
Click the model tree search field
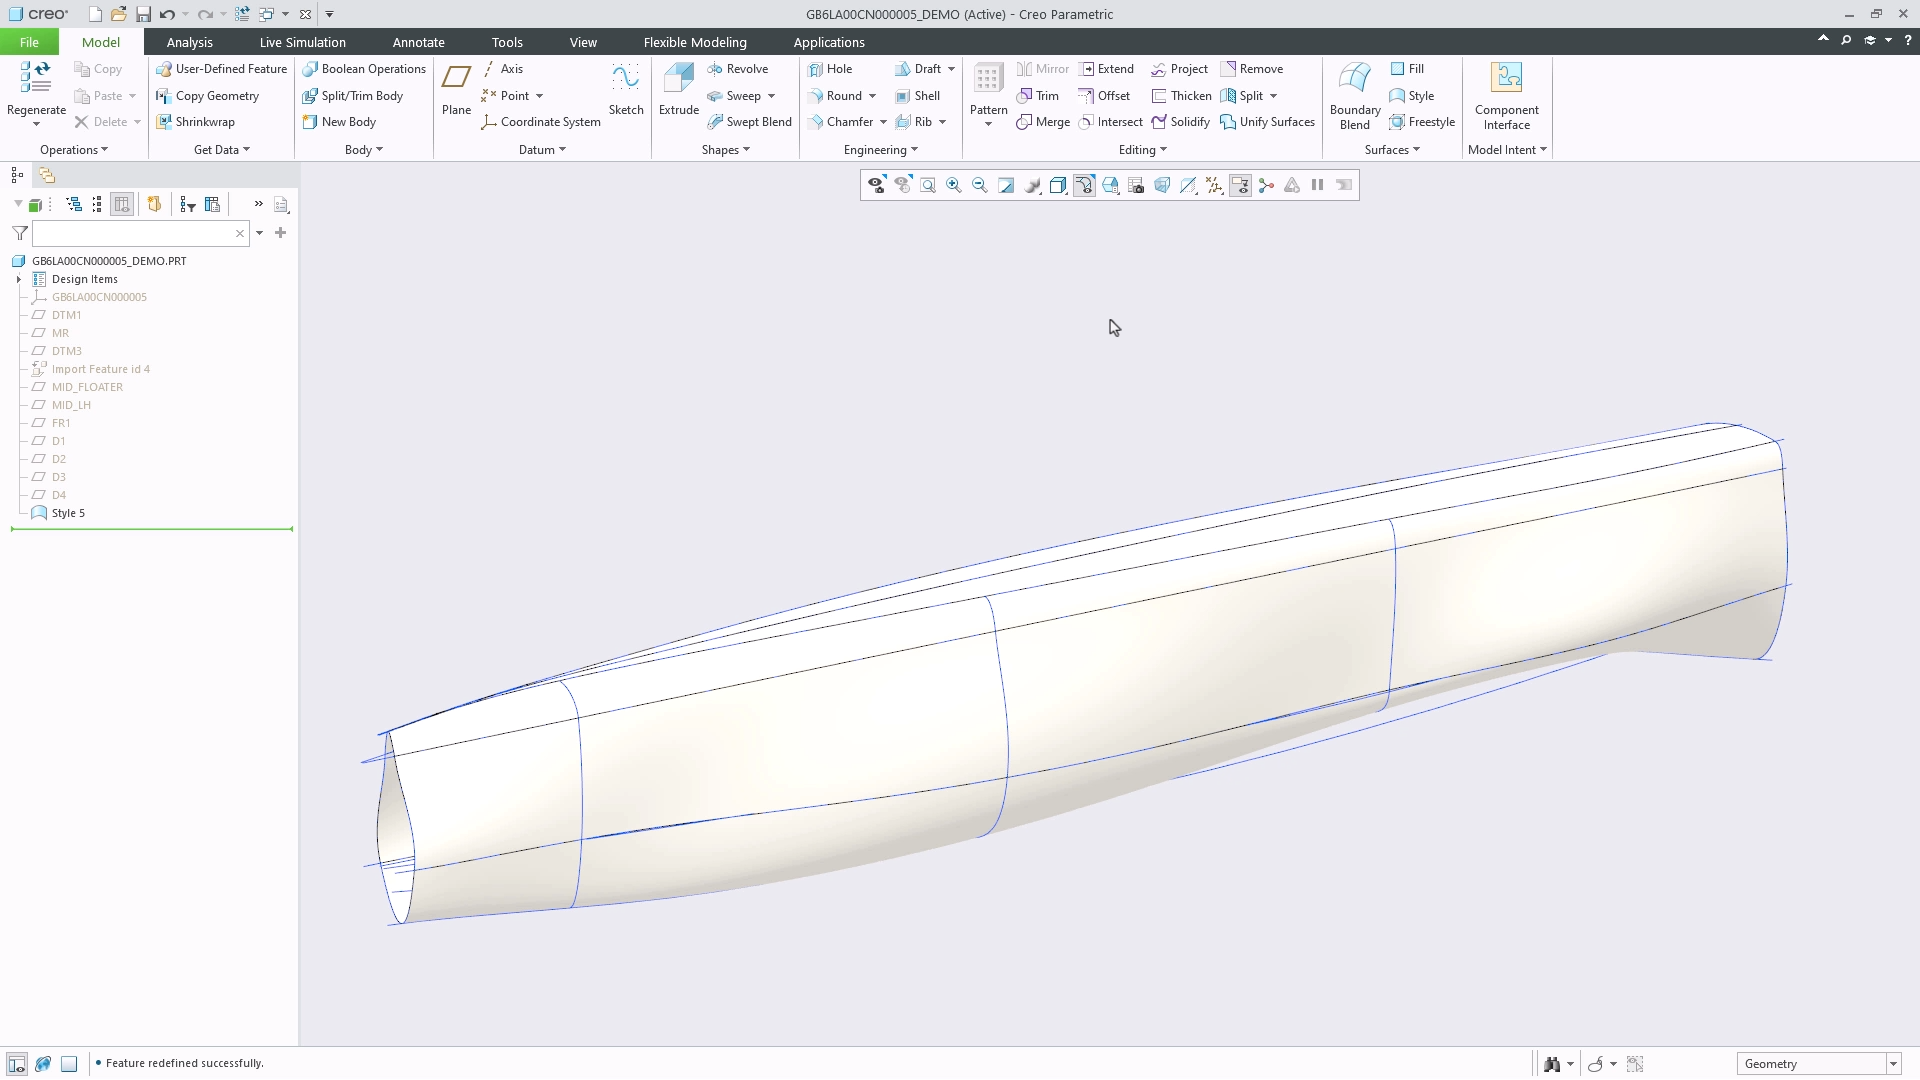(140, 233)
